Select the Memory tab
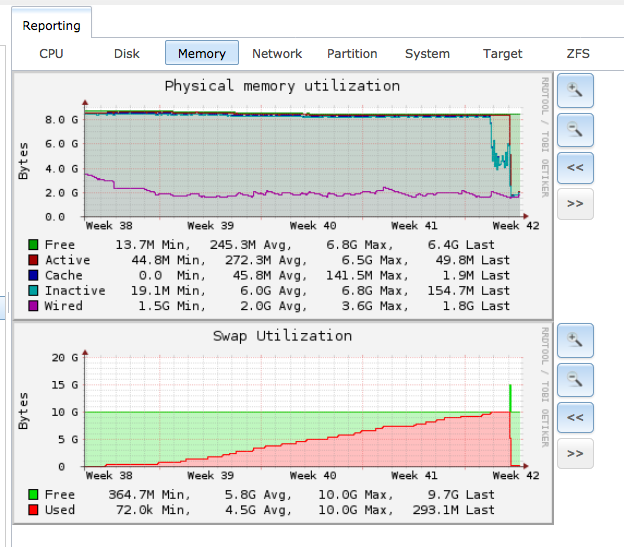 tap(202, 54)
